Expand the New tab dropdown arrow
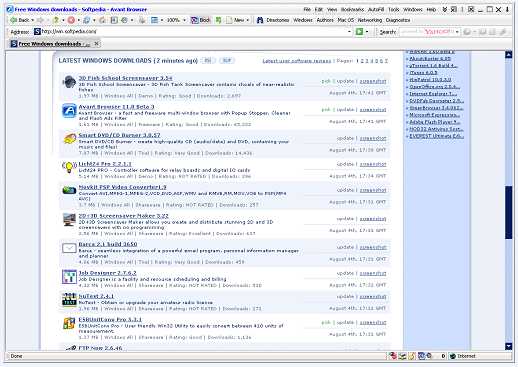 248,20
